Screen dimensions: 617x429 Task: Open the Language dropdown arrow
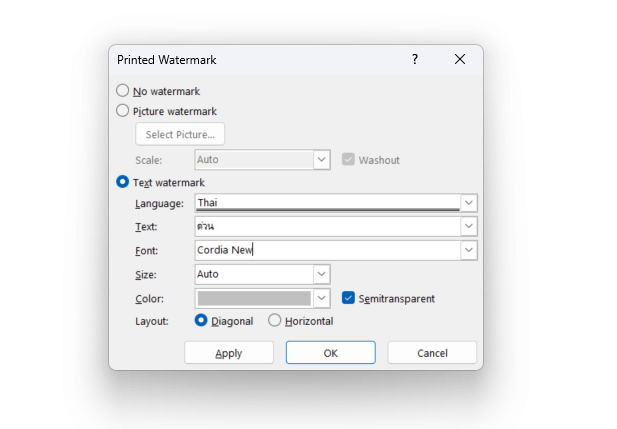pyautogui.click(x=469, y=203)
